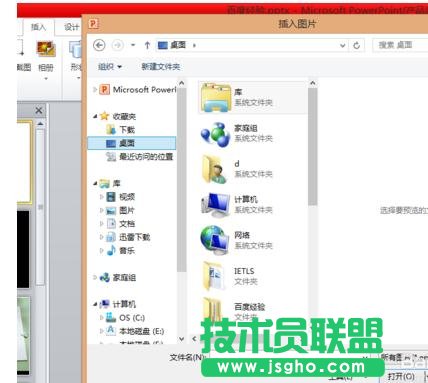Image resolution: width=428 pixels, height=383 pixels.
Task: Open the recent locations dropdown arrow
Action: click(x=133, y=45)
